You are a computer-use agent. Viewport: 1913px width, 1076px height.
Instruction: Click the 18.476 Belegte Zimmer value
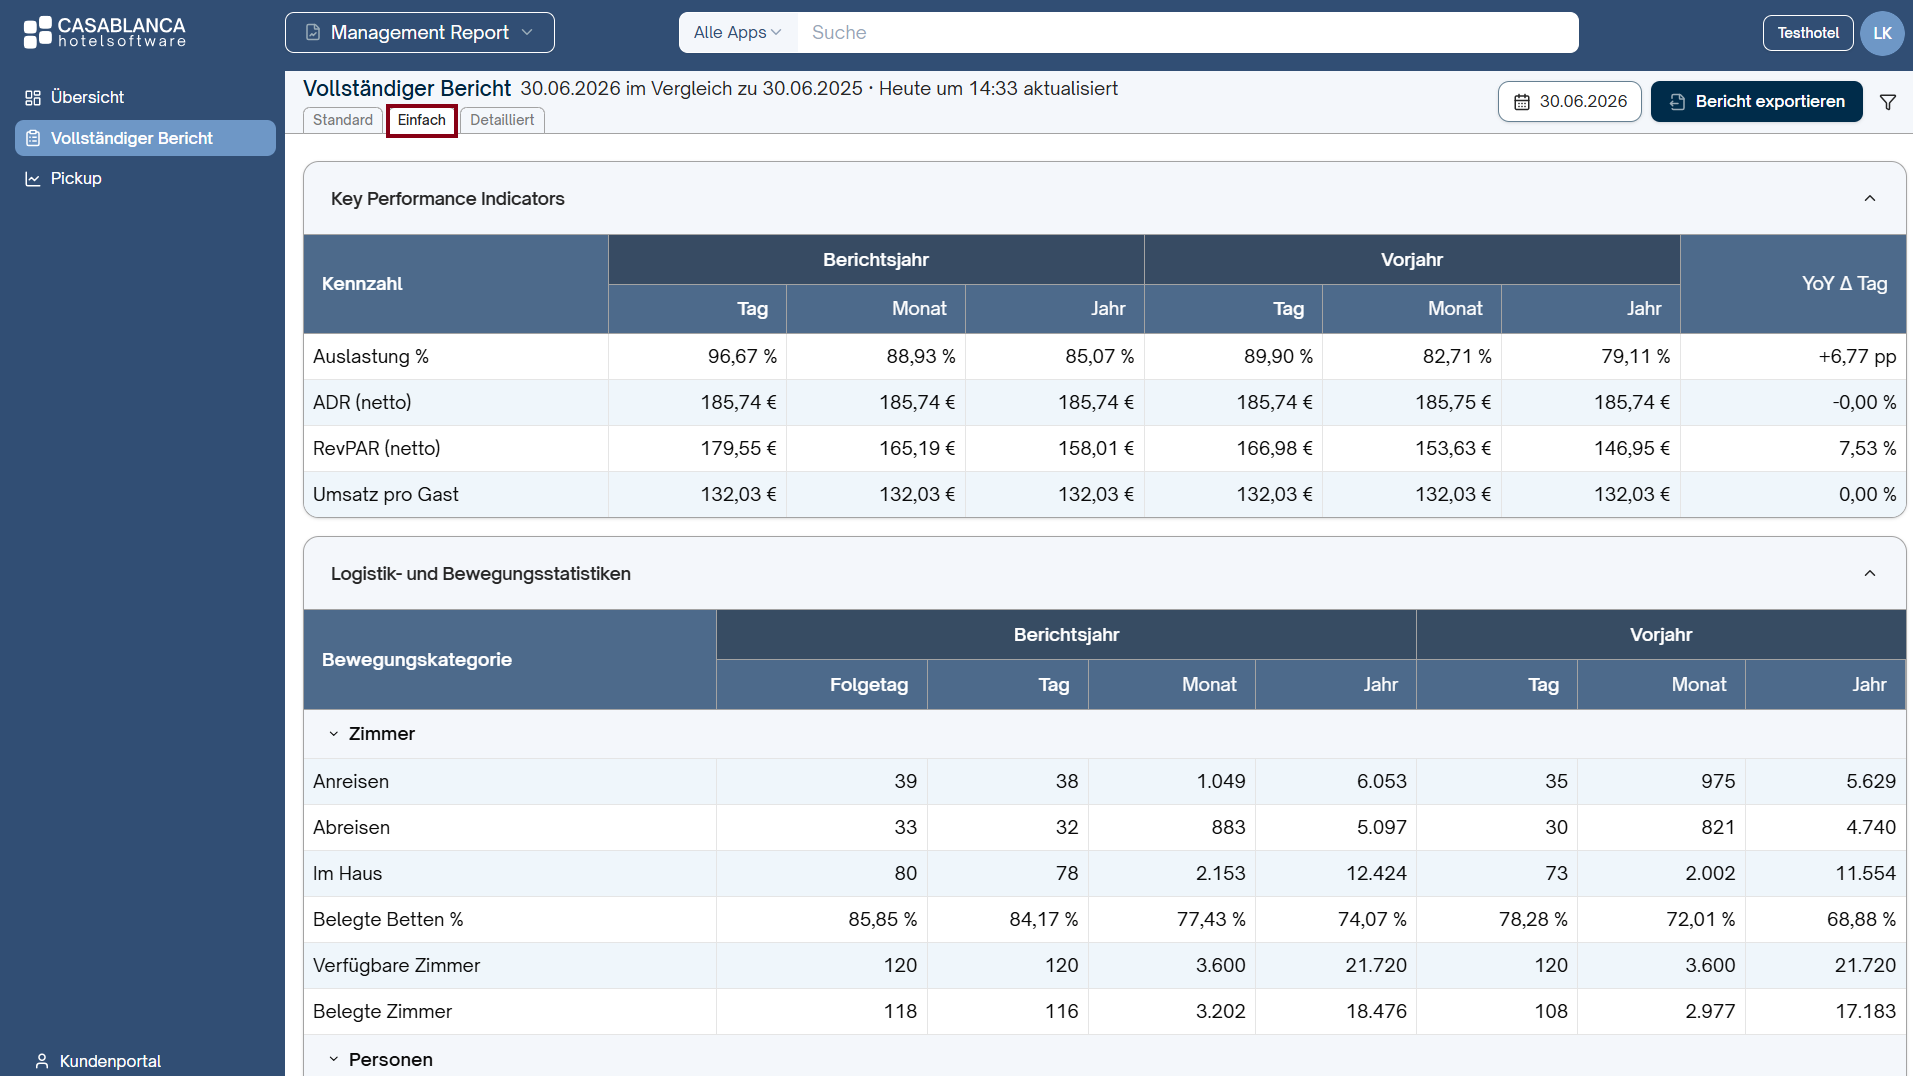pyautogui.click(x=1376, y=1012)
